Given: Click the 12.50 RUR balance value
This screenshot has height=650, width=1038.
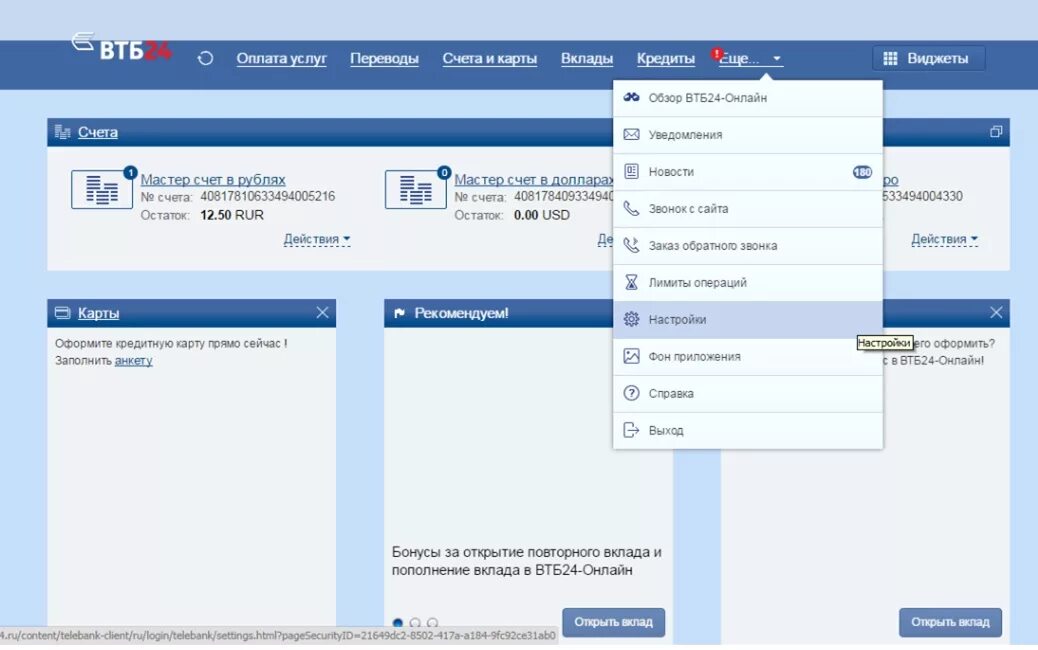Looking at the screenshot, I should (232, 215).
